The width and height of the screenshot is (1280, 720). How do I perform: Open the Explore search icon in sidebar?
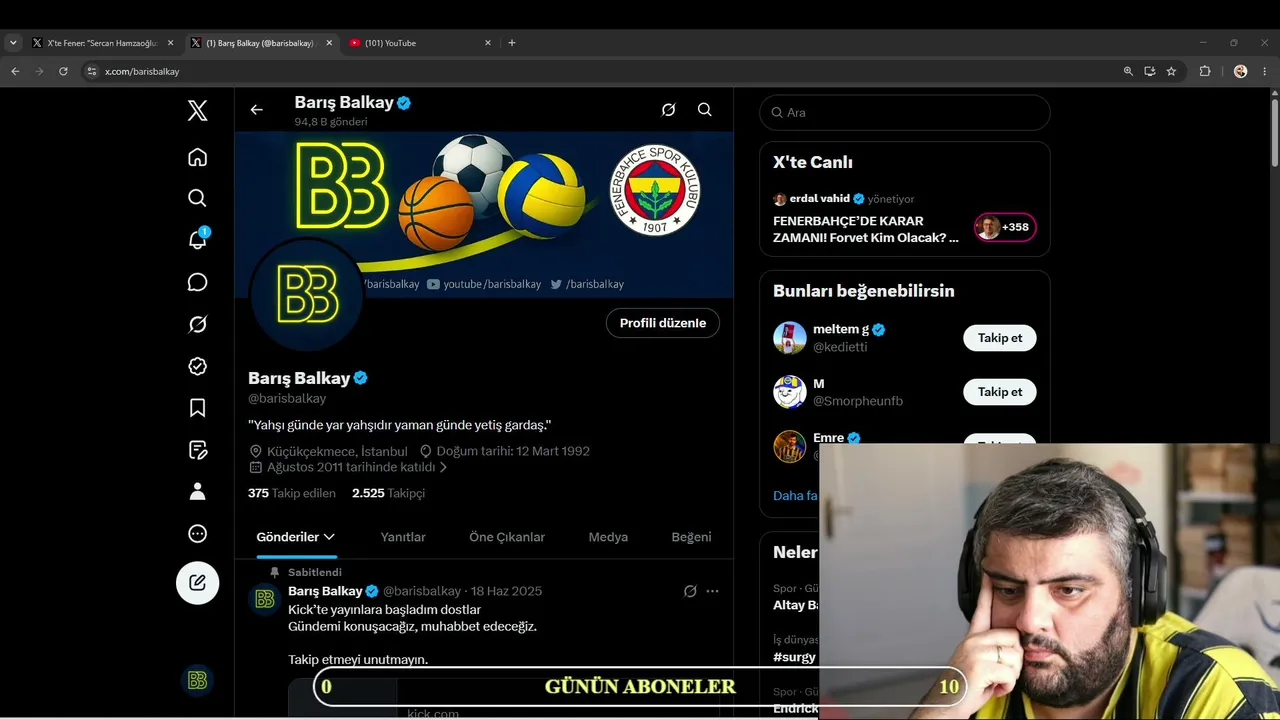(x=198, y=198)
